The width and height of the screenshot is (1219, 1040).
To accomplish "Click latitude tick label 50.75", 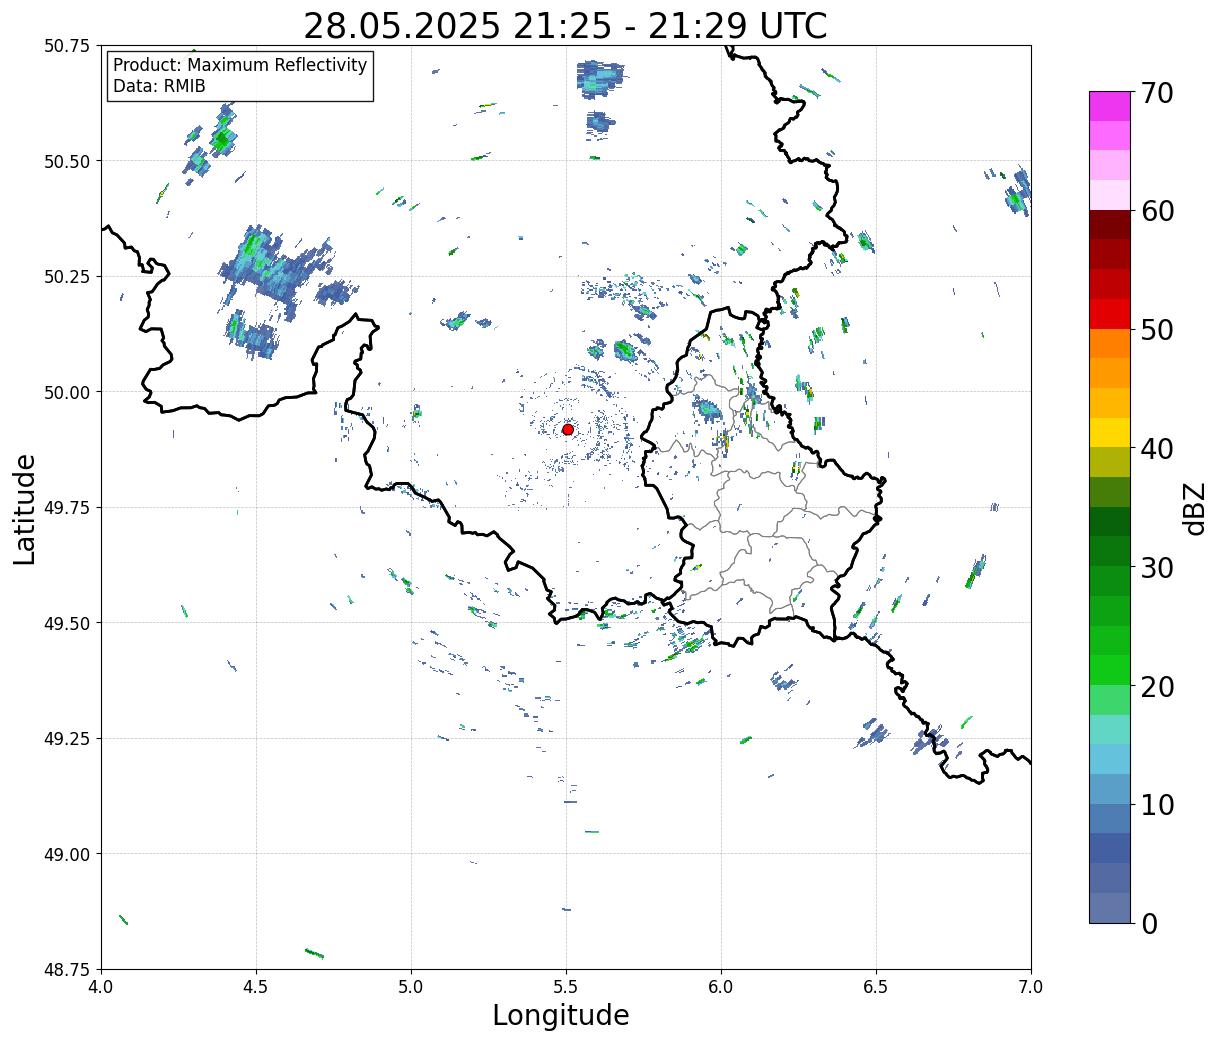I will point(66,46).
